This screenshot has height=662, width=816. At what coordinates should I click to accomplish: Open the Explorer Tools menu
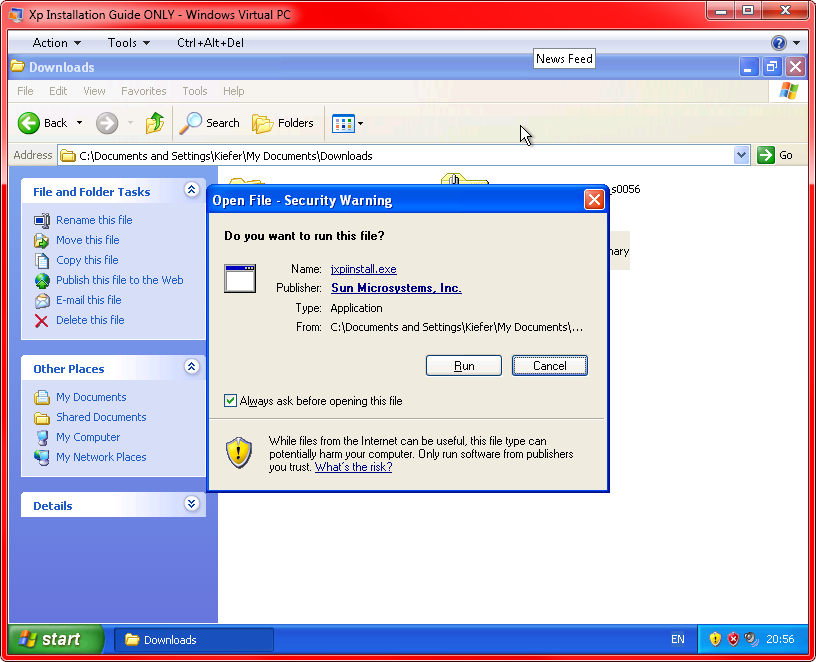(195, 91)
